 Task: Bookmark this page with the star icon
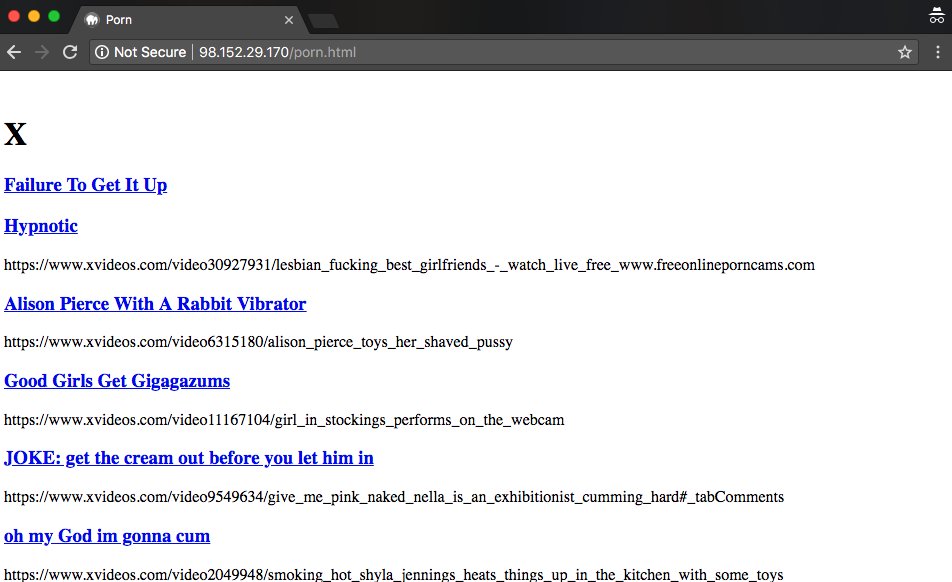(x=905, y=52)
